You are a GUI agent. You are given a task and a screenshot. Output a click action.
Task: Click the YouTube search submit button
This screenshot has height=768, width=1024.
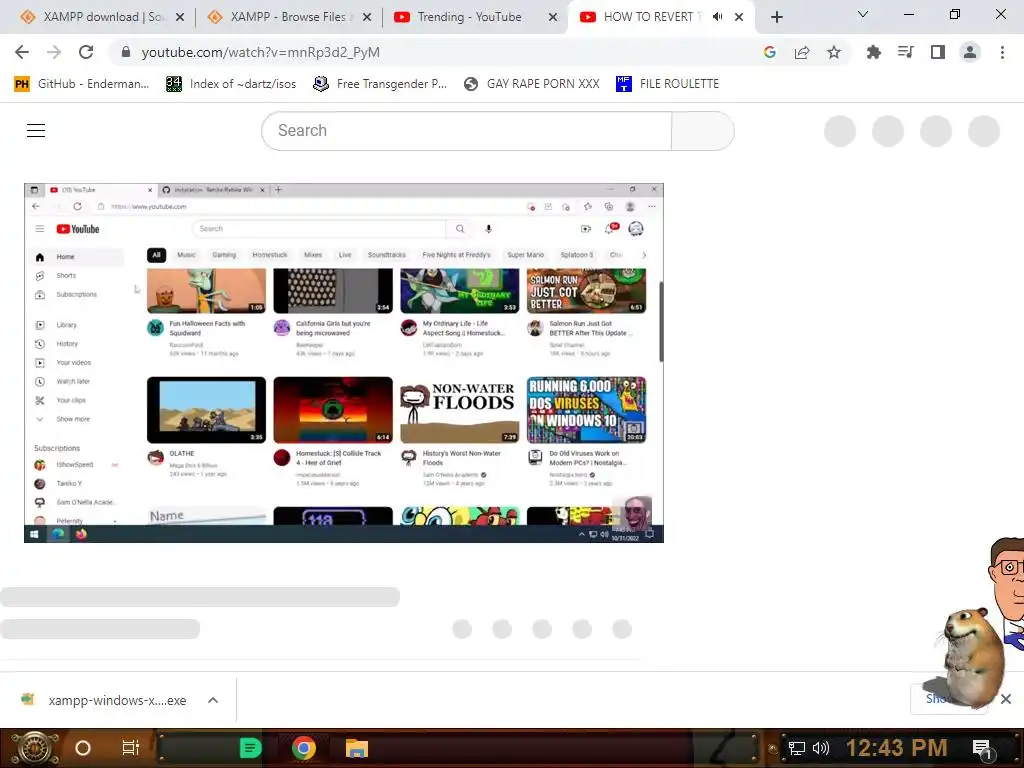point(703,131)
